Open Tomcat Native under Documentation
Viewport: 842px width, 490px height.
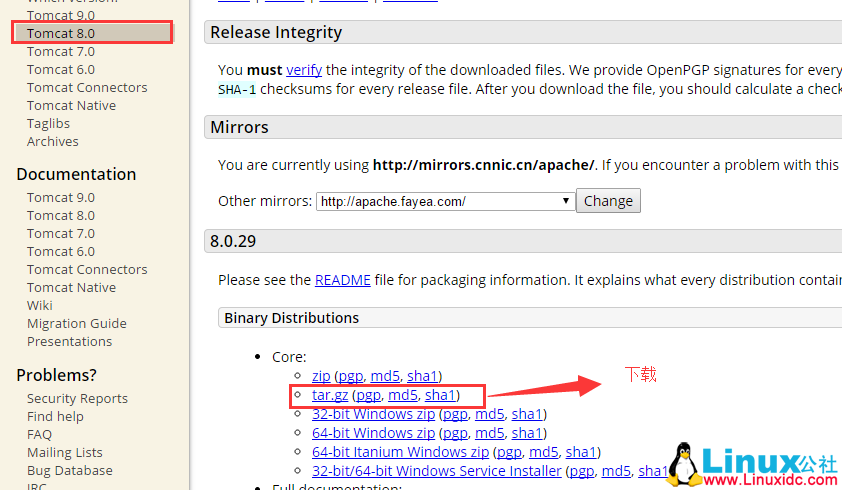coord(71,287)
